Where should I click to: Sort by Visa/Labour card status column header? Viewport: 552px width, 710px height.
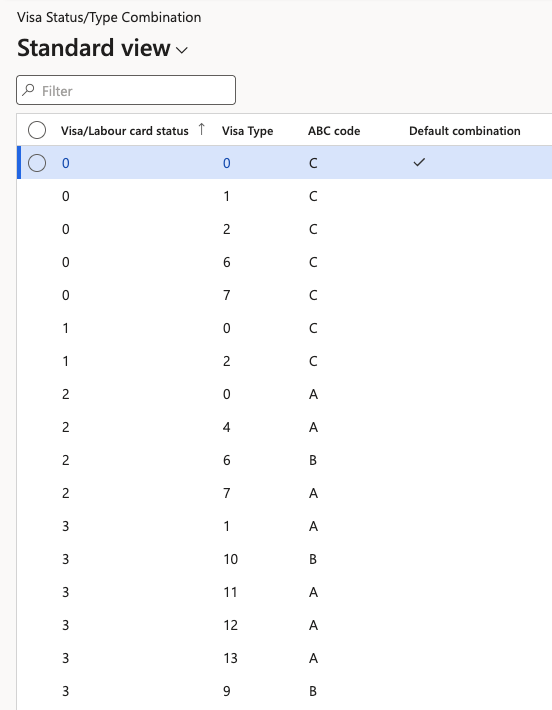coord(125,131)
